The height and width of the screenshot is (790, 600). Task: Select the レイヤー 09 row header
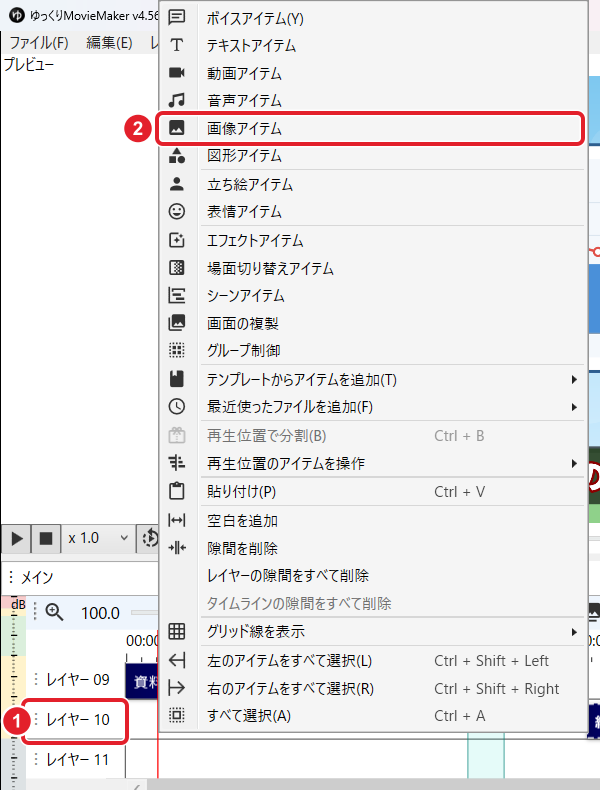coord(76,679)
